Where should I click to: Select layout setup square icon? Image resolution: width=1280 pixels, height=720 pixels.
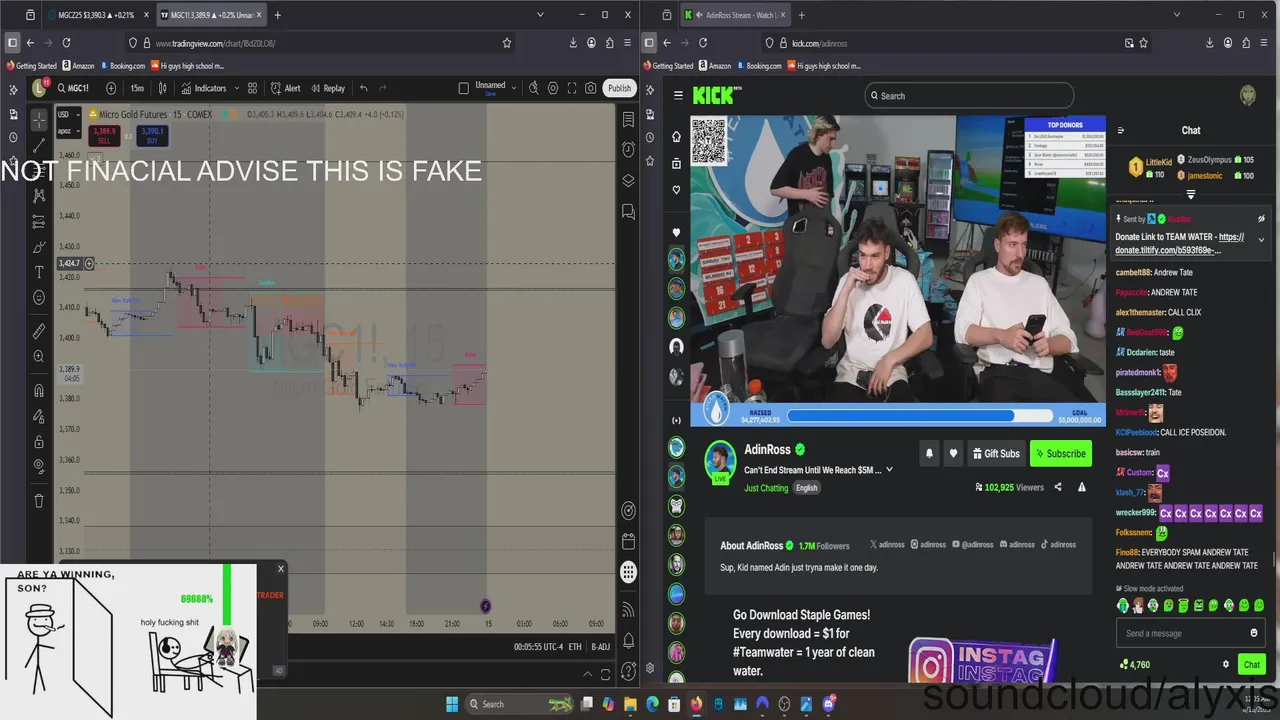463,88
